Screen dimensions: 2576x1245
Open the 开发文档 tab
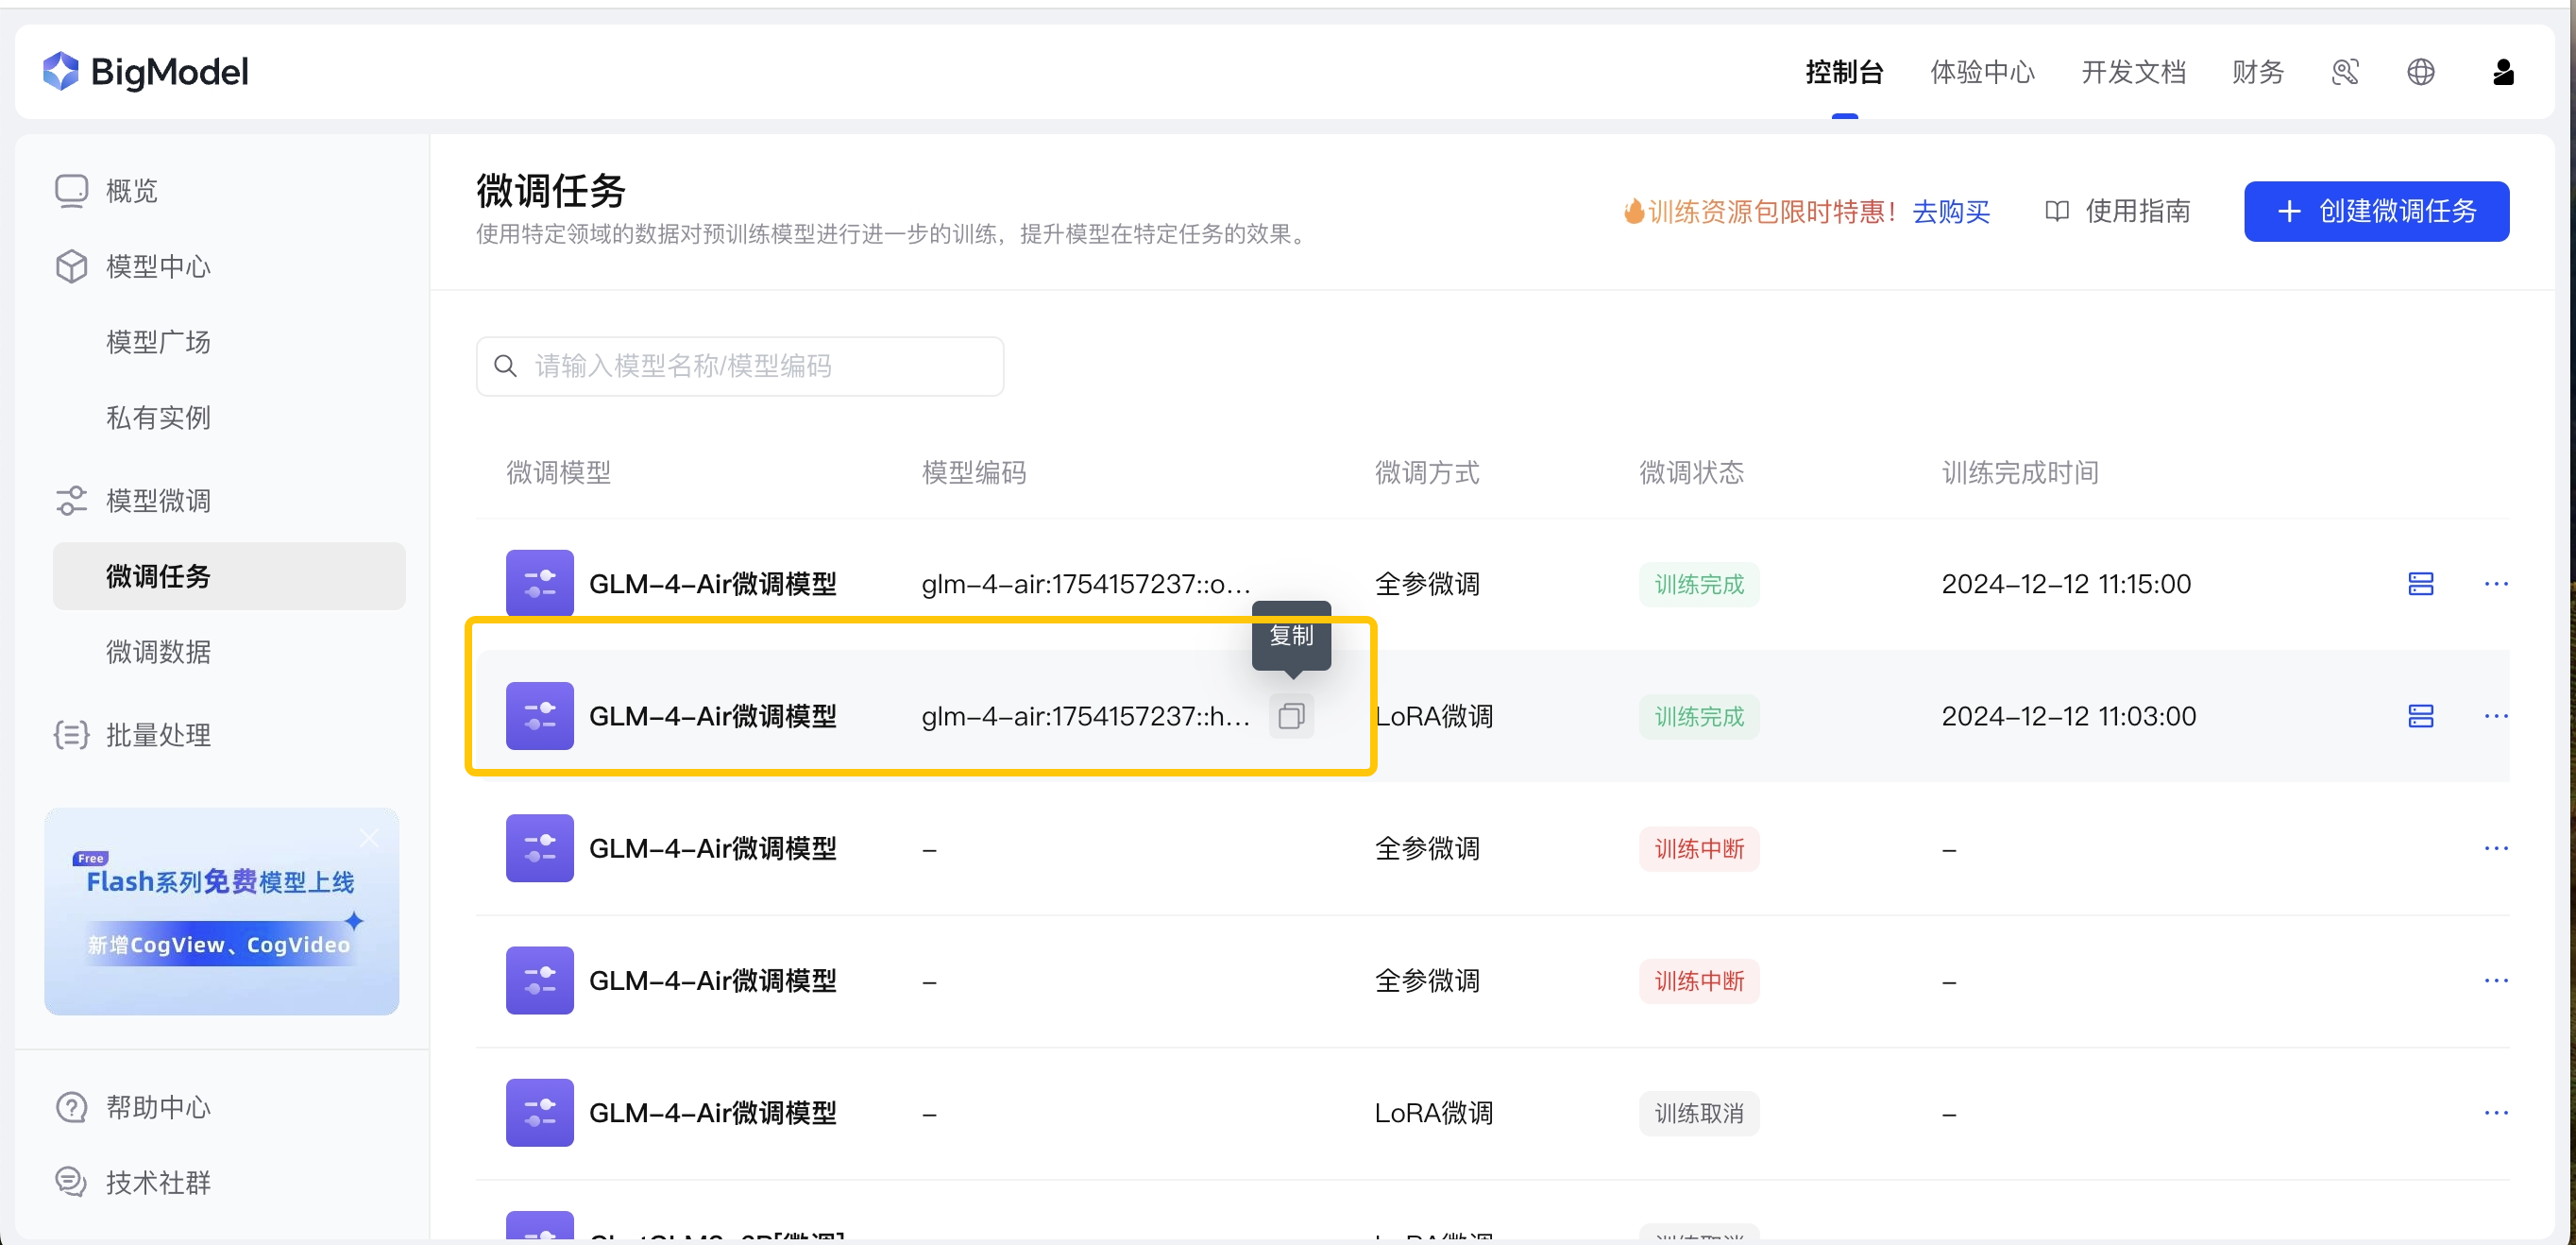[2133, 72]
